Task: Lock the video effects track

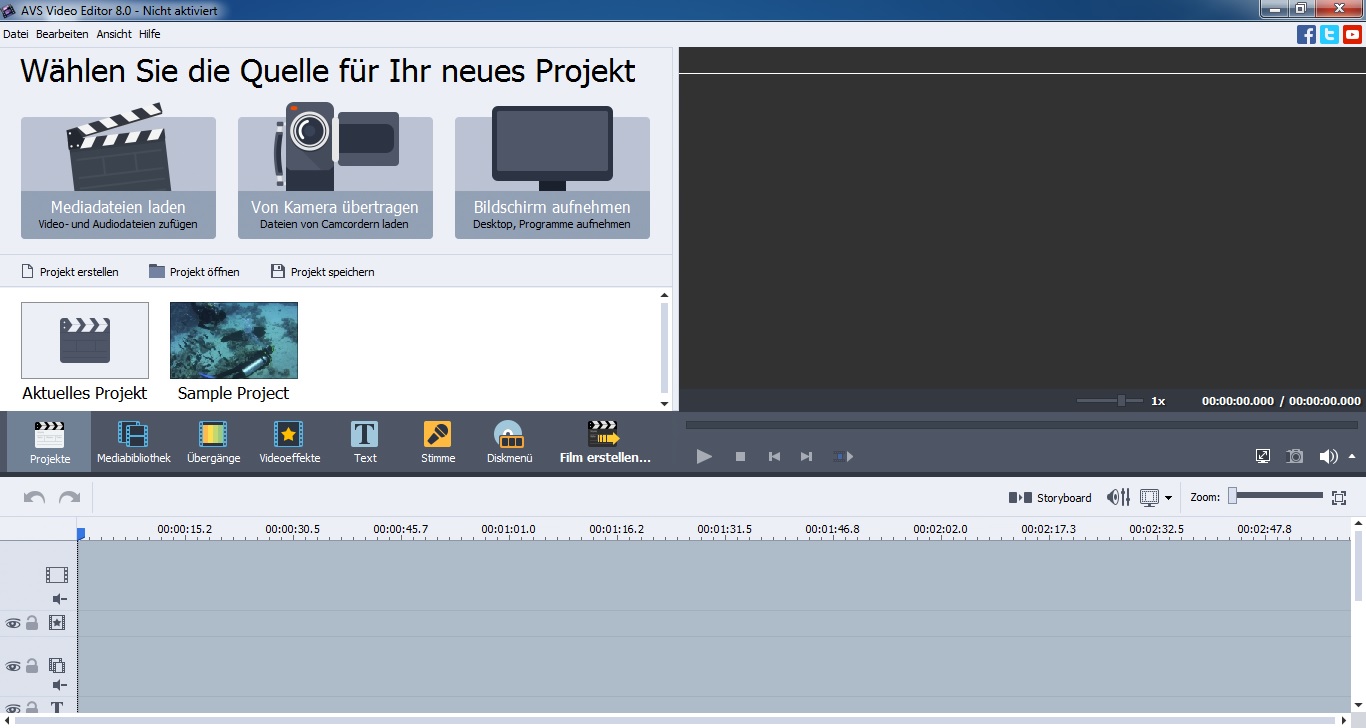Action: tap(32, 623)
